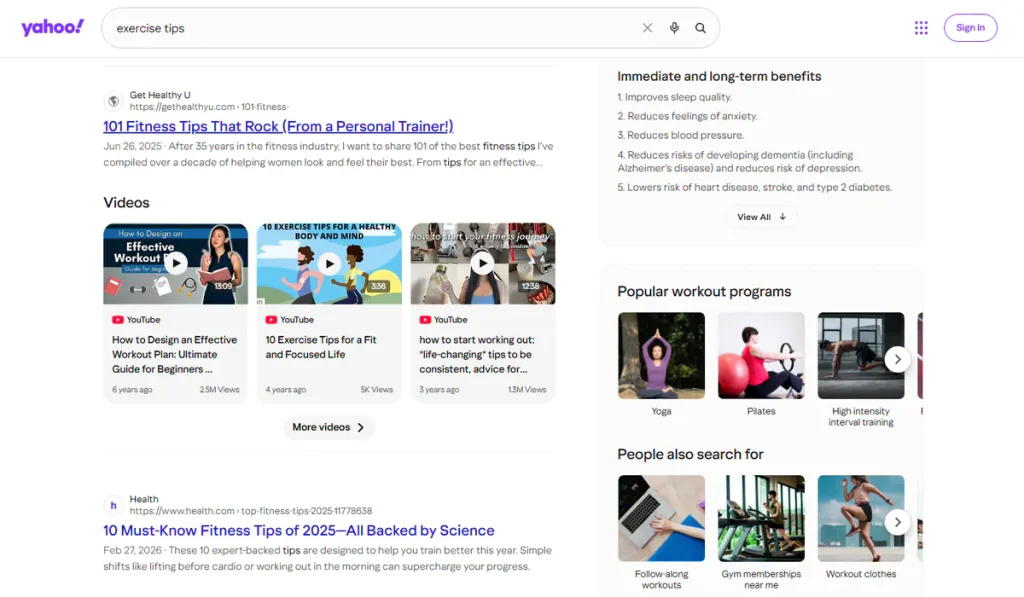Open the Yahoo apps grid icon
Image resolution: width=1024 pixels, height=597 pixels.
tap(921, 27)
